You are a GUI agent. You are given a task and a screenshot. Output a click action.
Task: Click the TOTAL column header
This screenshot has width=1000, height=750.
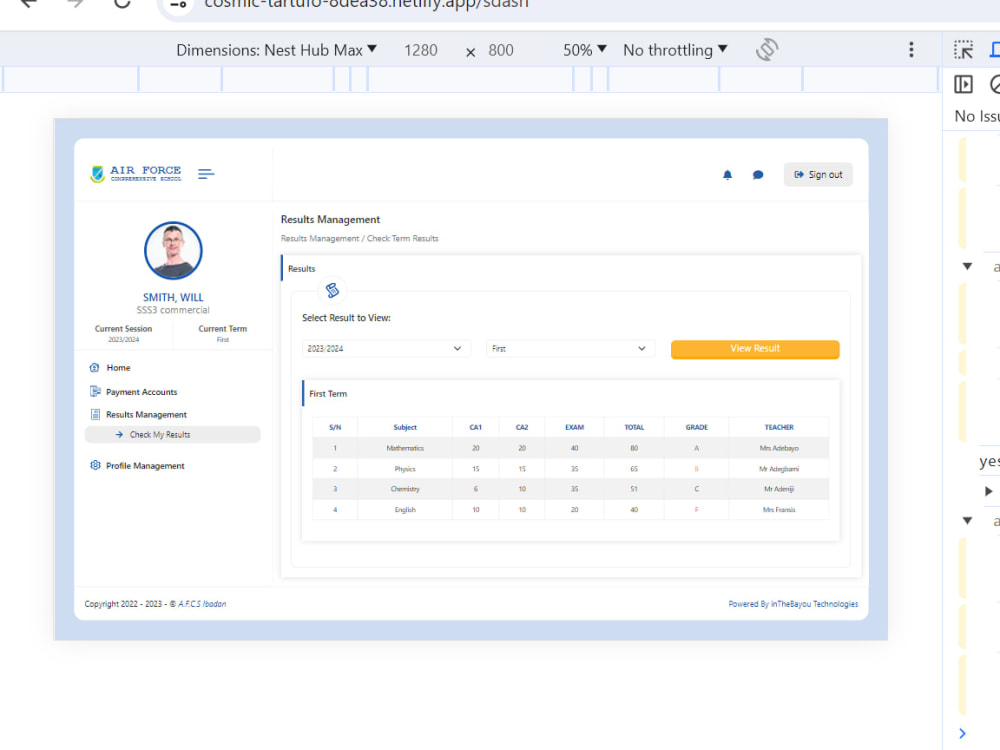[x=634, y=427]
